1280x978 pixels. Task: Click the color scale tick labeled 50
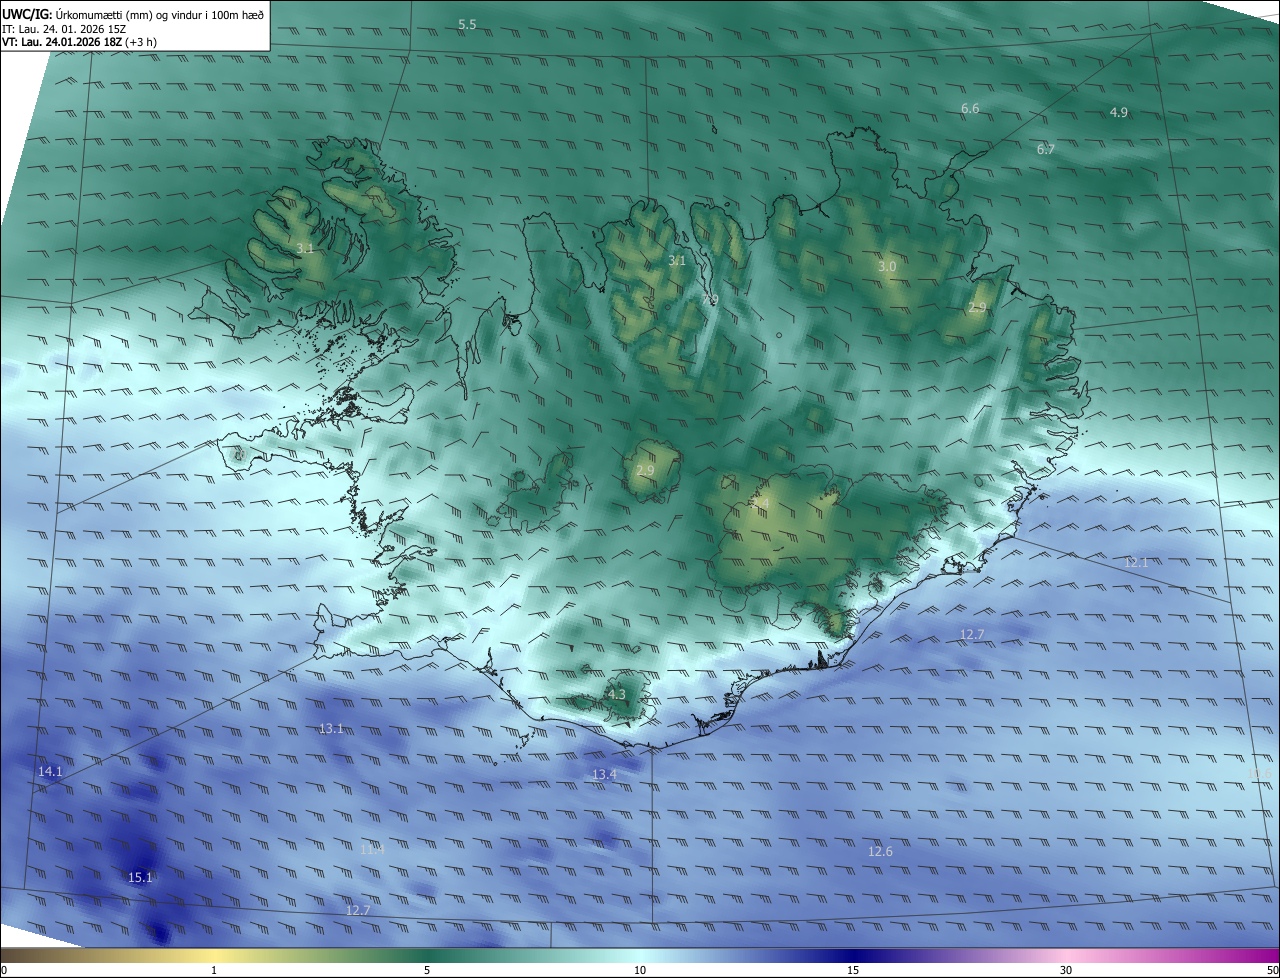point(1272,970)
